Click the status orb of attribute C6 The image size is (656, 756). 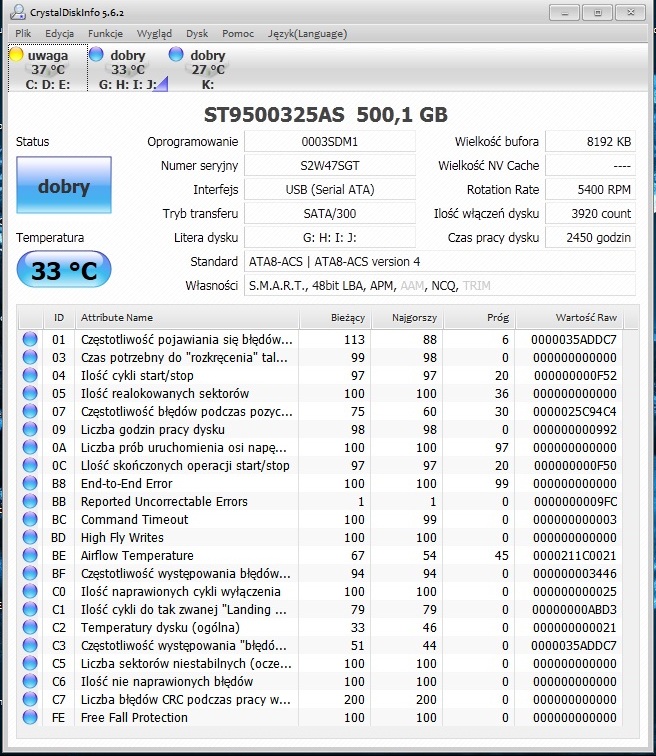[30, 681]
